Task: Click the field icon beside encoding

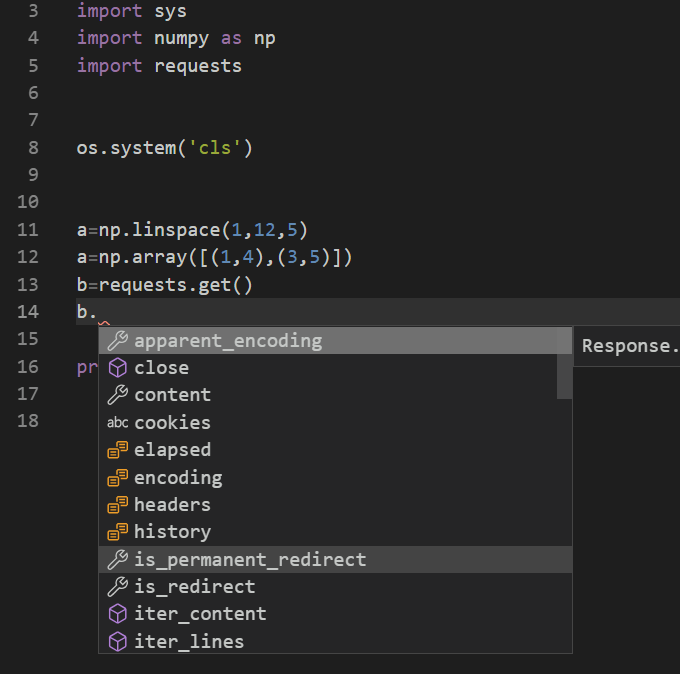Action: pos(118,478)
